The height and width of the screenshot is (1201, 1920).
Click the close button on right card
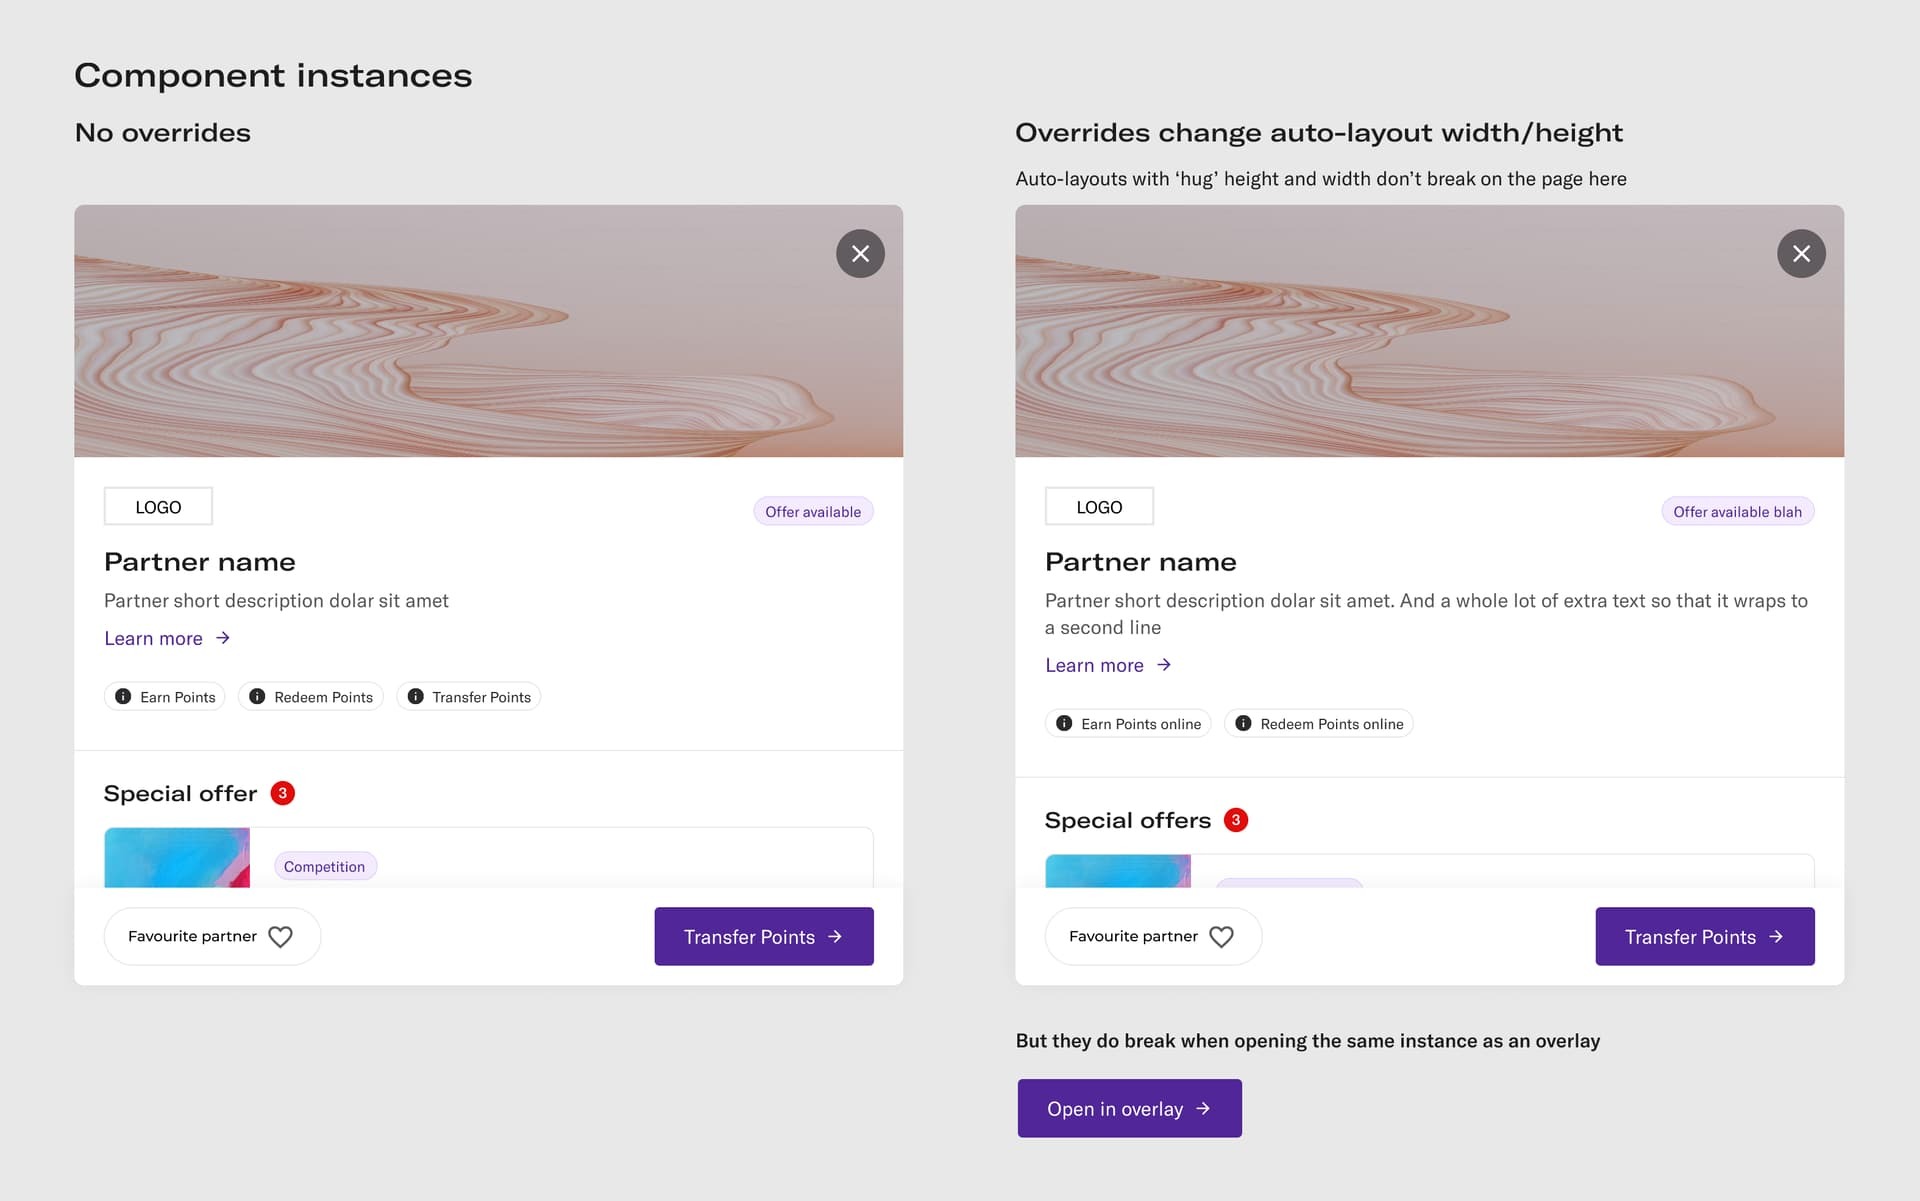(x=1801, y=252)
